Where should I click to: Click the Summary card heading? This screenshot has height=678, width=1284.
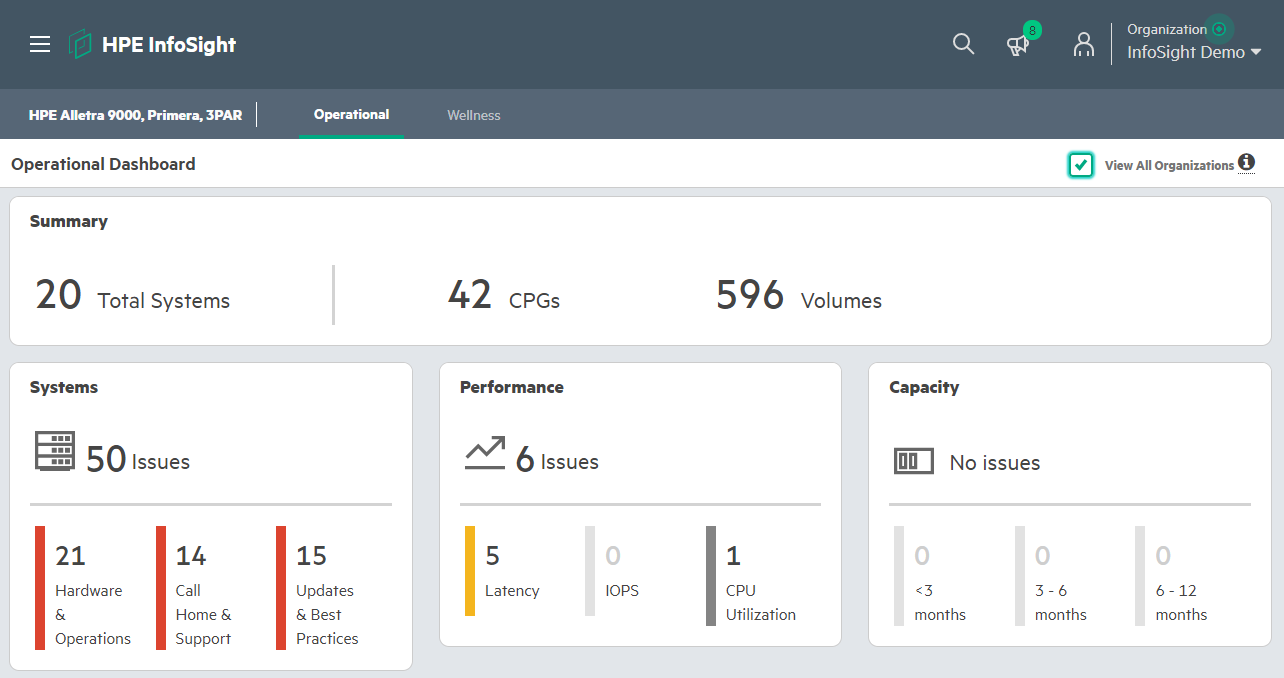(x=69, y=221)
